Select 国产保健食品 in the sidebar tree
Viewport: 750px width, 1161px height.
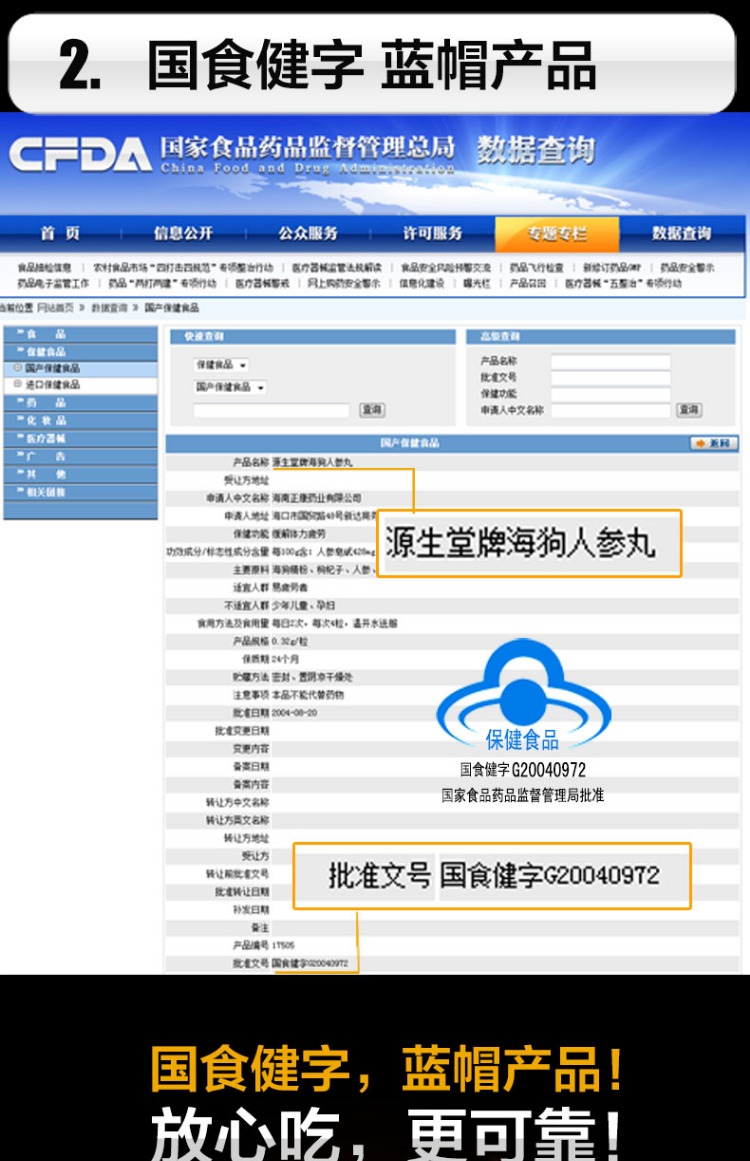pos(53,368)
